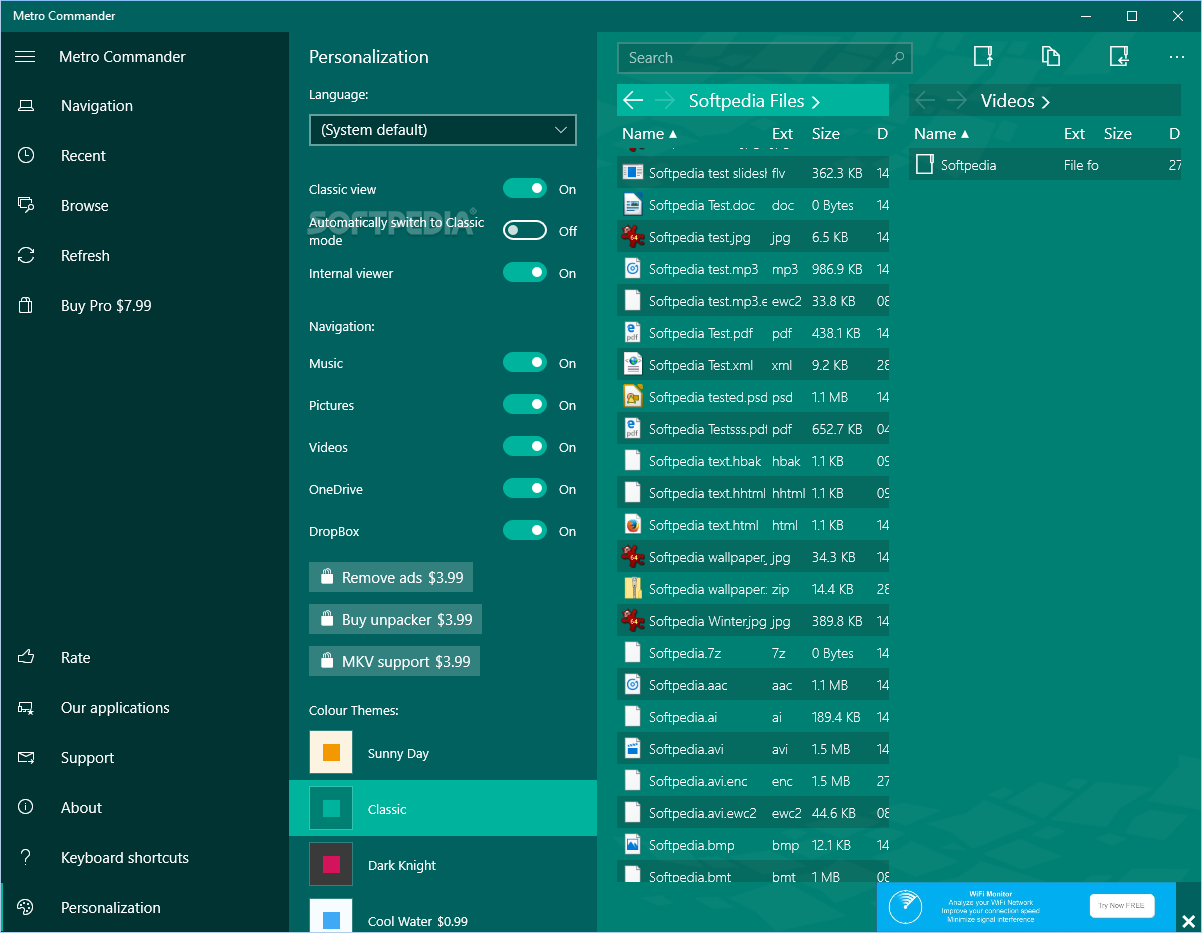Select Softpedia folder in Videos pane
The image size is (1202, 933).
1045,165
